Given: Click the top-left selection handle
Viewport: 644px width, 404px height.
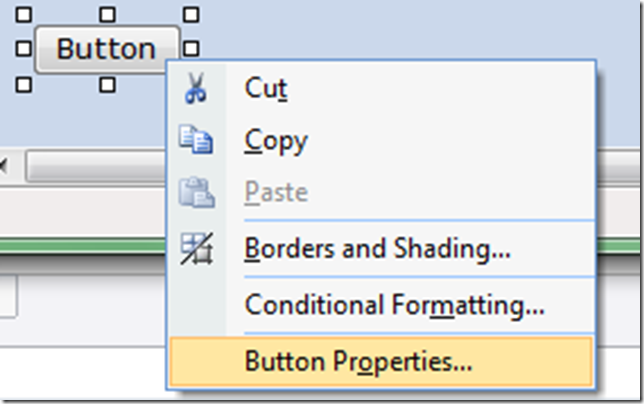Looking at the screenshot, I should [24, 15].
